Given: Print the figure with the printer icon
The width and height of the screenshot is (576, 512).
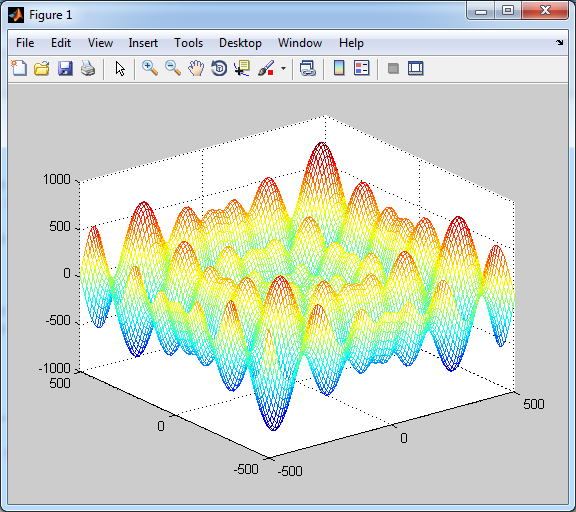Looking at the screenshot, I should [x=88, y=68].
